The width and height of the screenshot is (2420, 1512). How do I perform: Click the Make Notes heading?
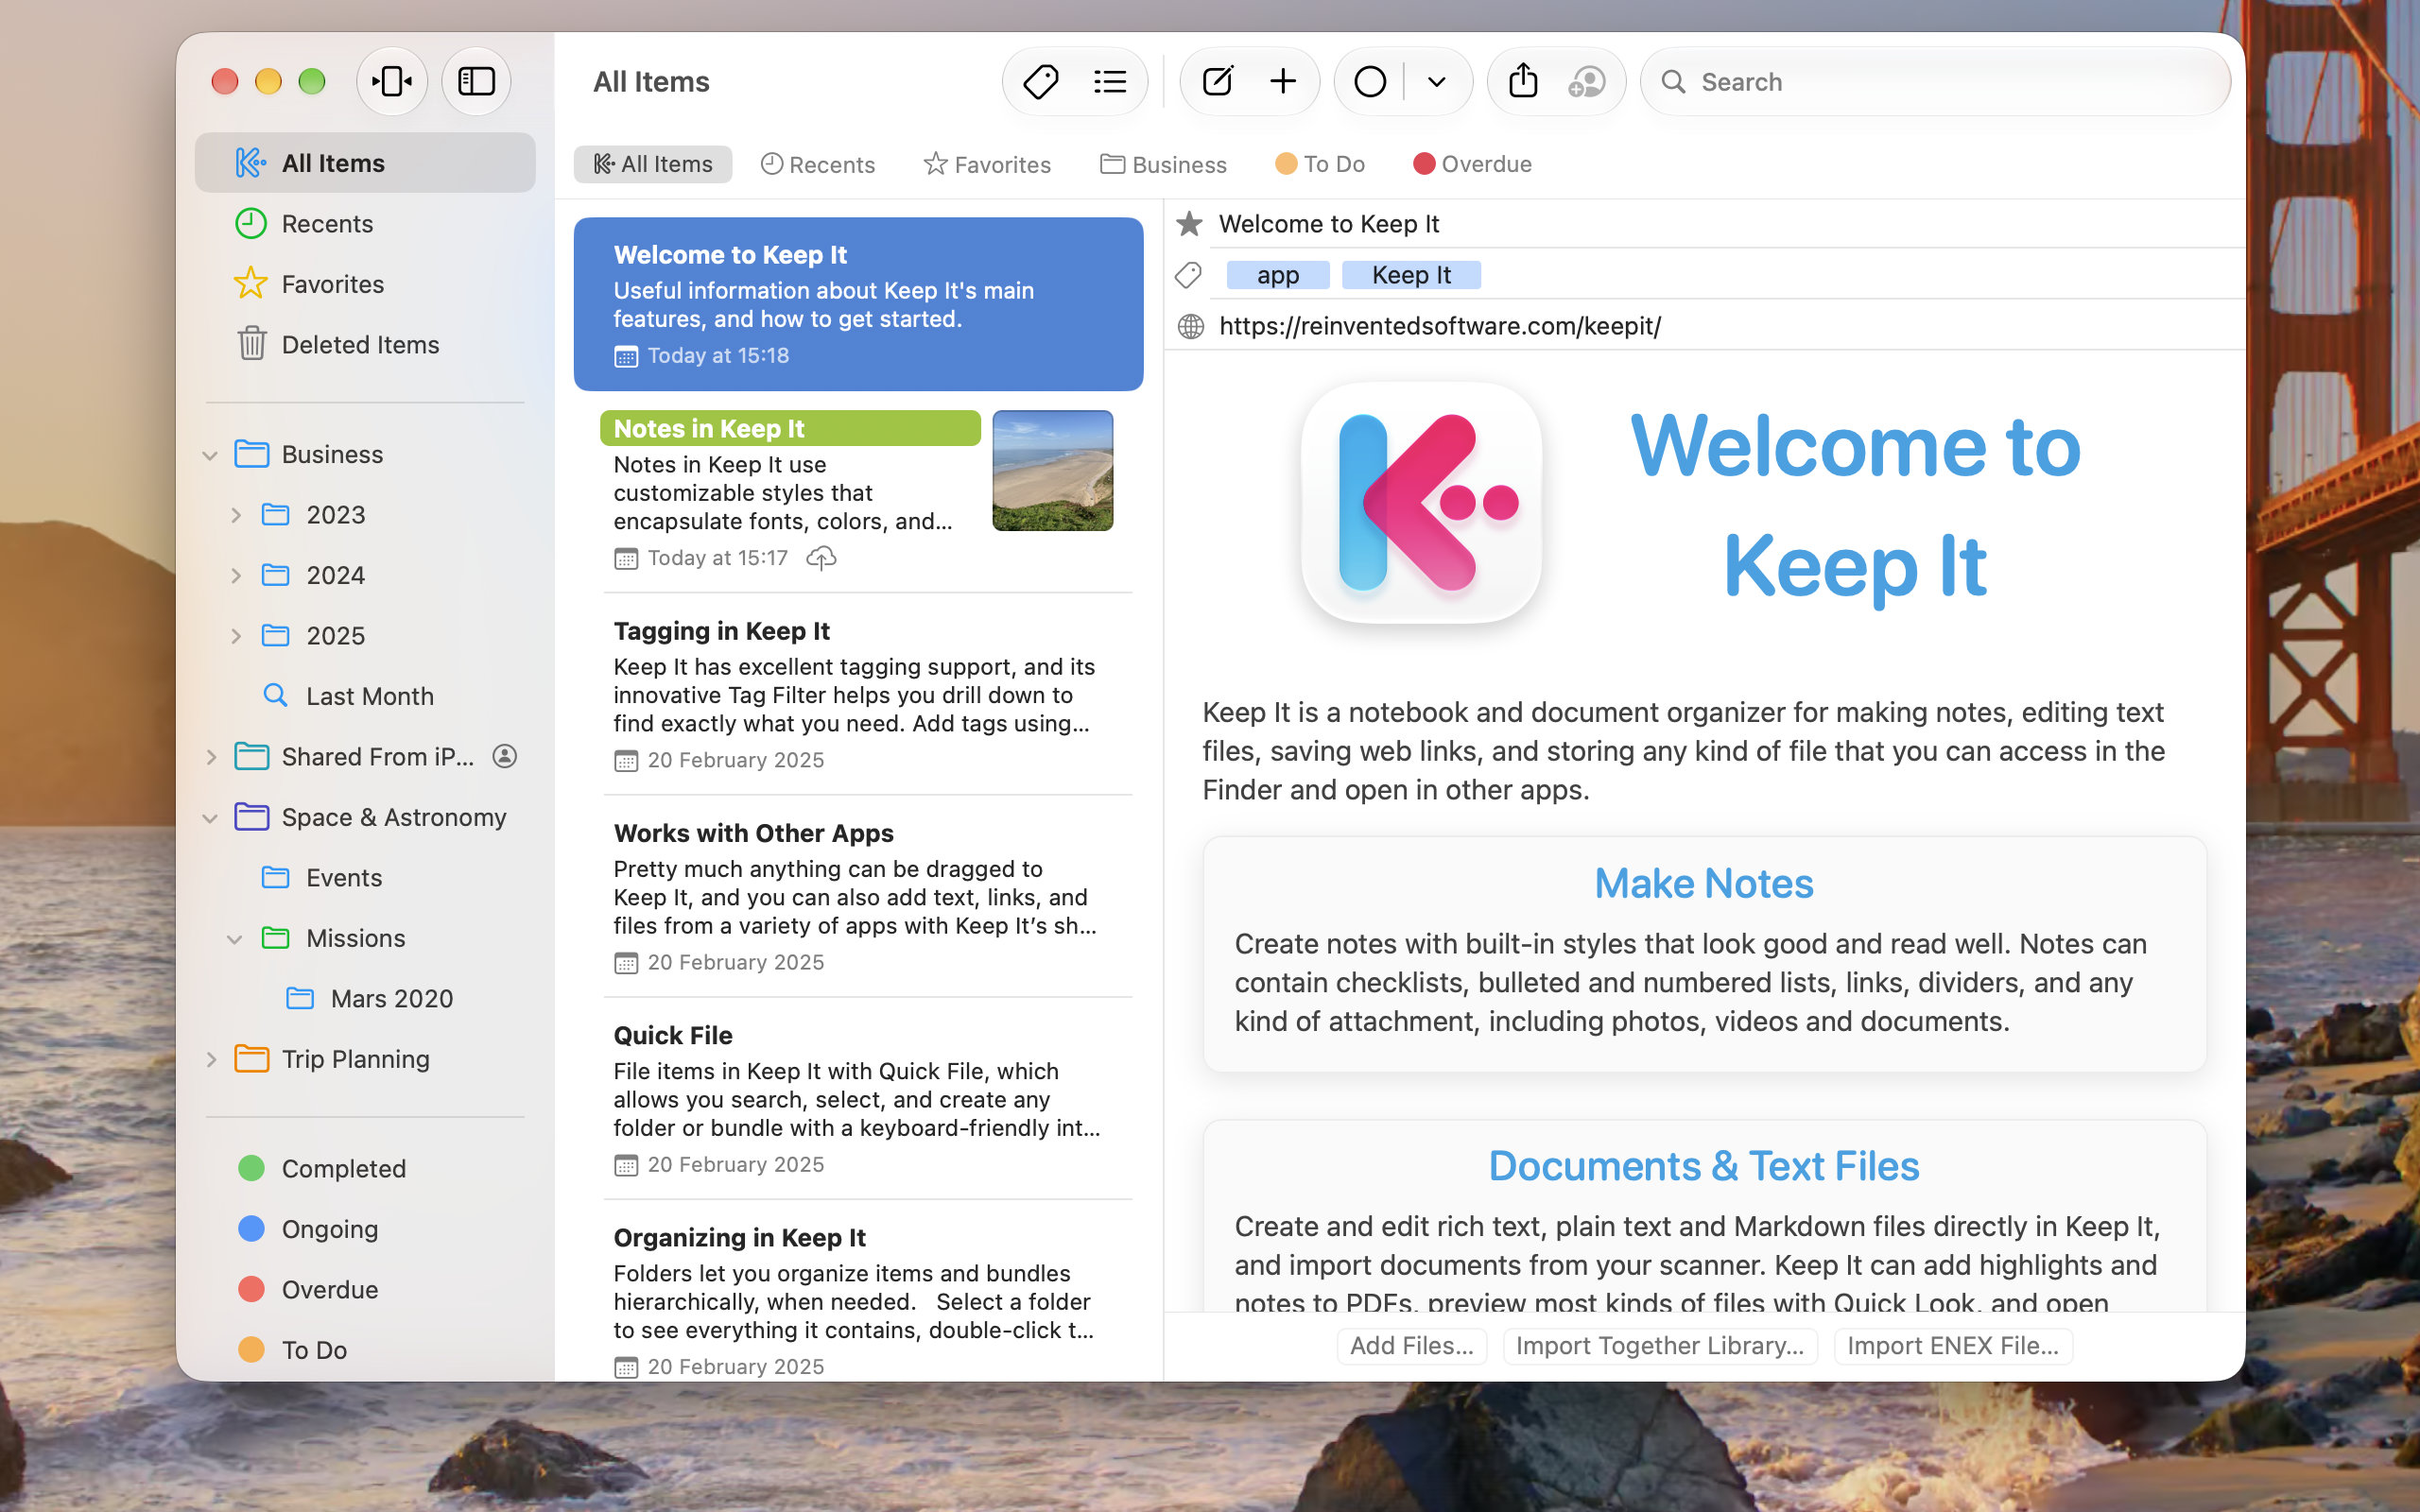tap(1703, 883)
